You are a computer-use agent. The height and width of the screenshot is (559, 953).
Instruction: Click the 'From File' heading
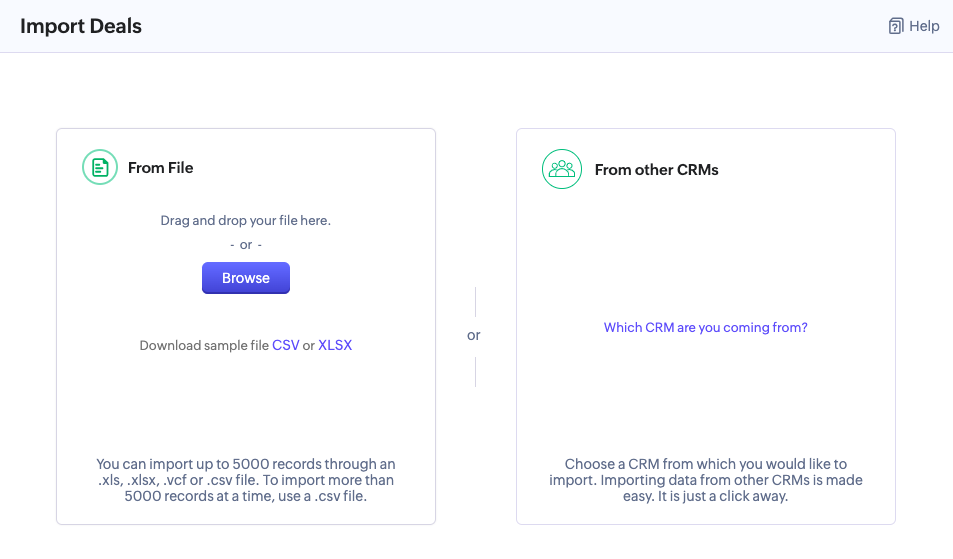160,168
